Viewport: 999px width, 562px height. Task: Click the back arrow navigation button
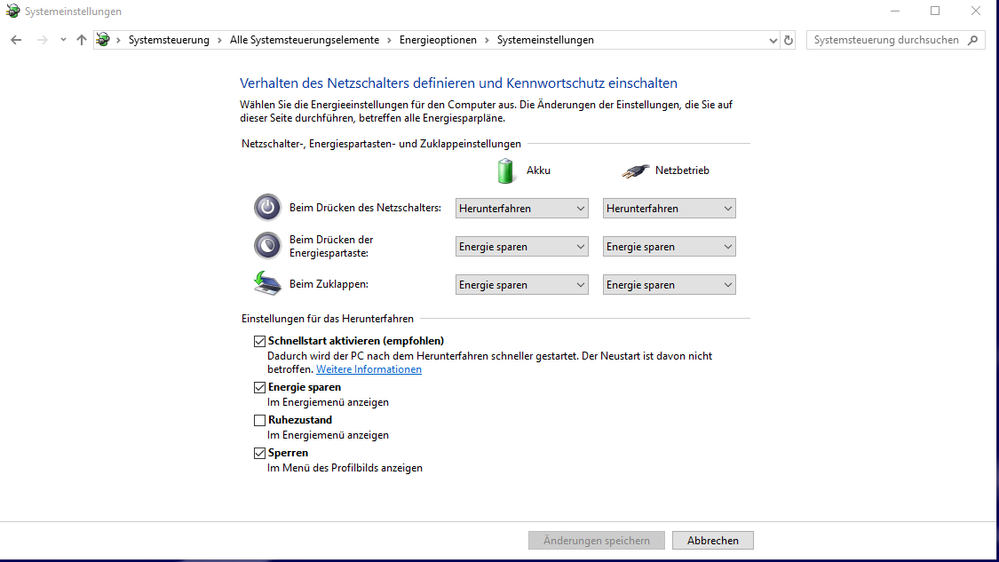click(x=16, y=40)
